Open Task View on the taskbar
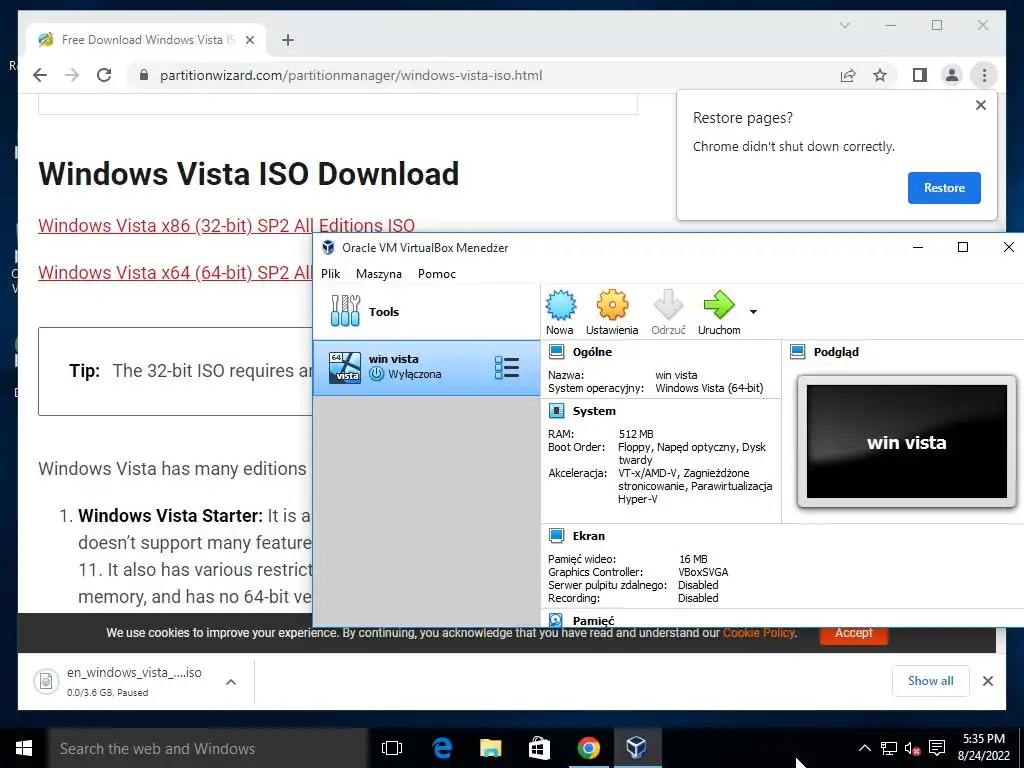This screenshot has width=1024, height=768. 392,748
